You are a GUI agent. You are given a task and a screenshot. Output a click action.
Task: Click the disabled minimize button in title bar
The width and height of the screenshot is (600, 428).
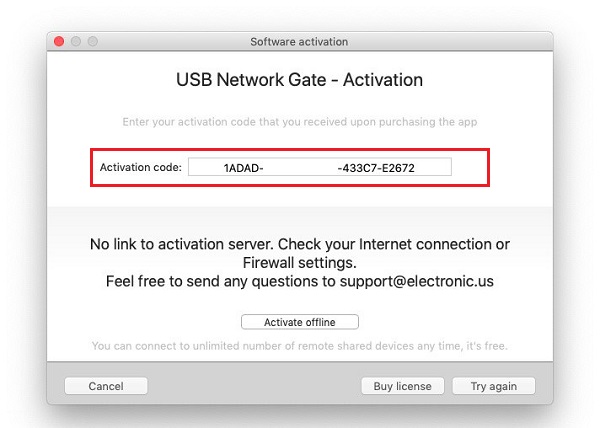76,41
